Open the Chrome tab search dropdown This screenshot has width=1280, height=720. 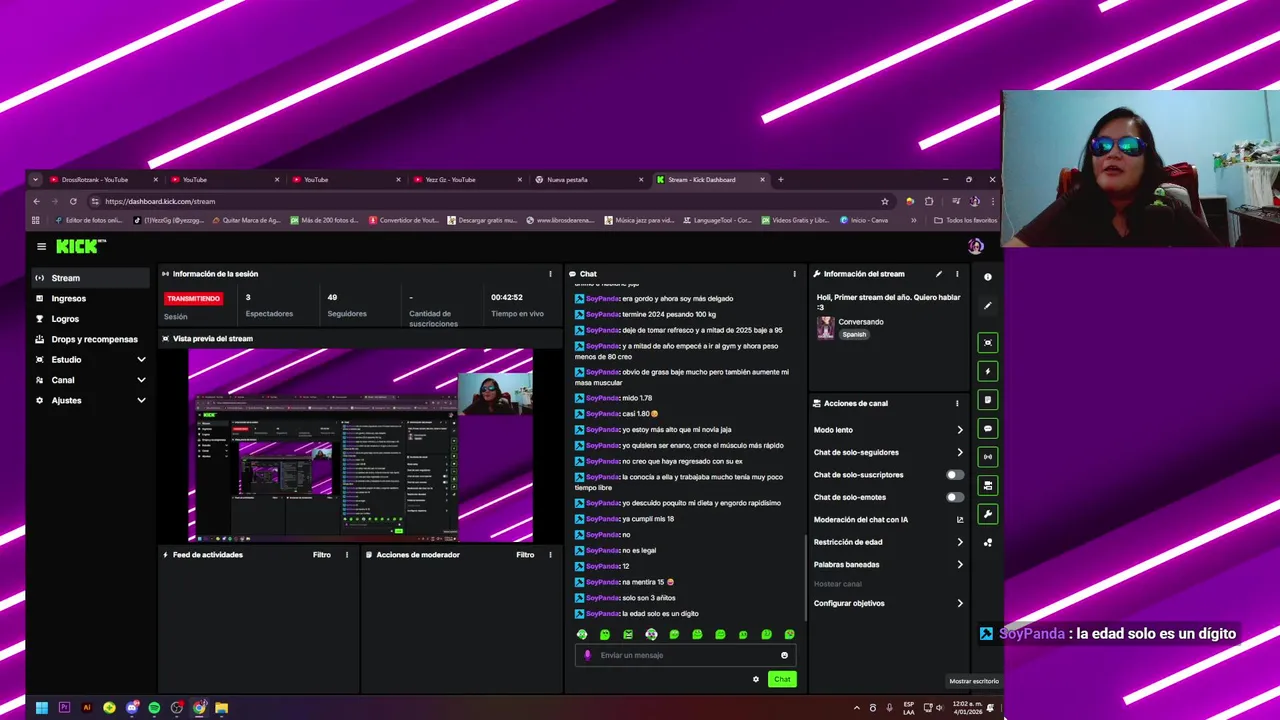click(35, 180)
